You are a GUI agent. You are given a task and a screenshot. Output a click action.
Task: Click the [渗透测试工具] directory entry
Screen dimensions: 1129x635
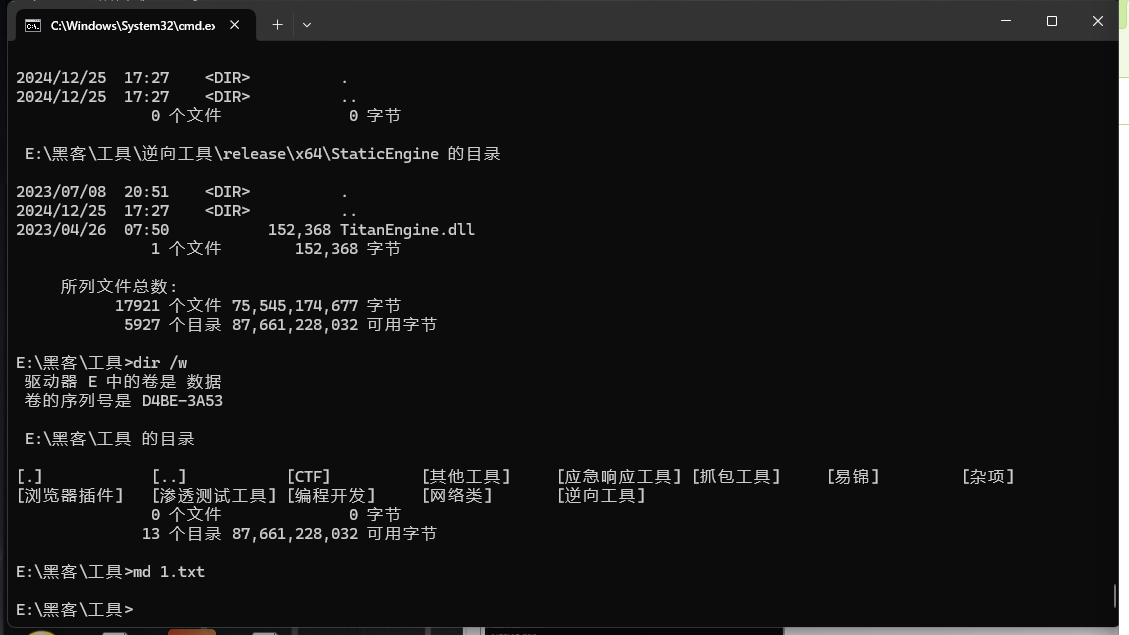point(214,496)
